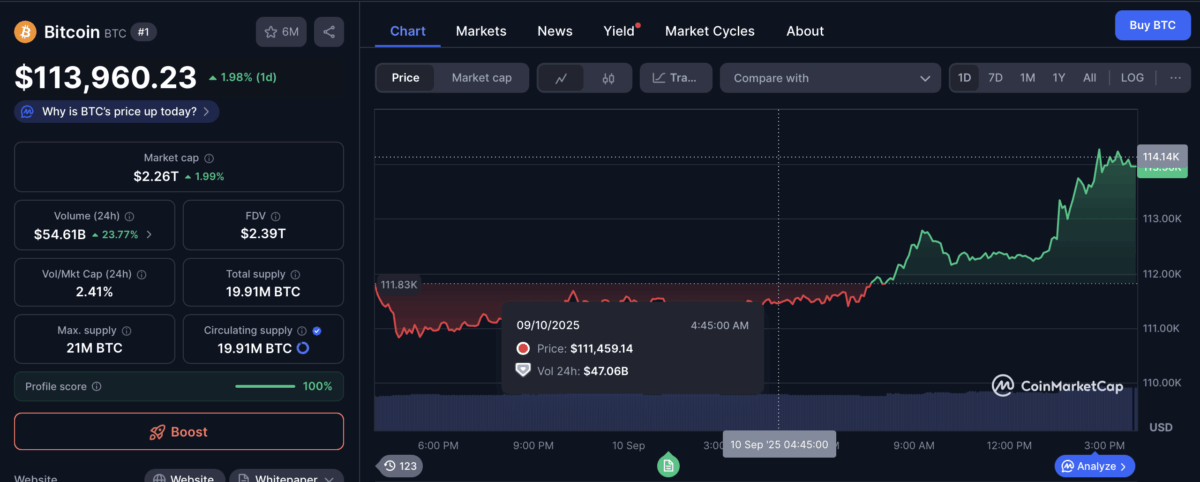
Task: Click the #1 rank badge
Action: pos(144,32)
